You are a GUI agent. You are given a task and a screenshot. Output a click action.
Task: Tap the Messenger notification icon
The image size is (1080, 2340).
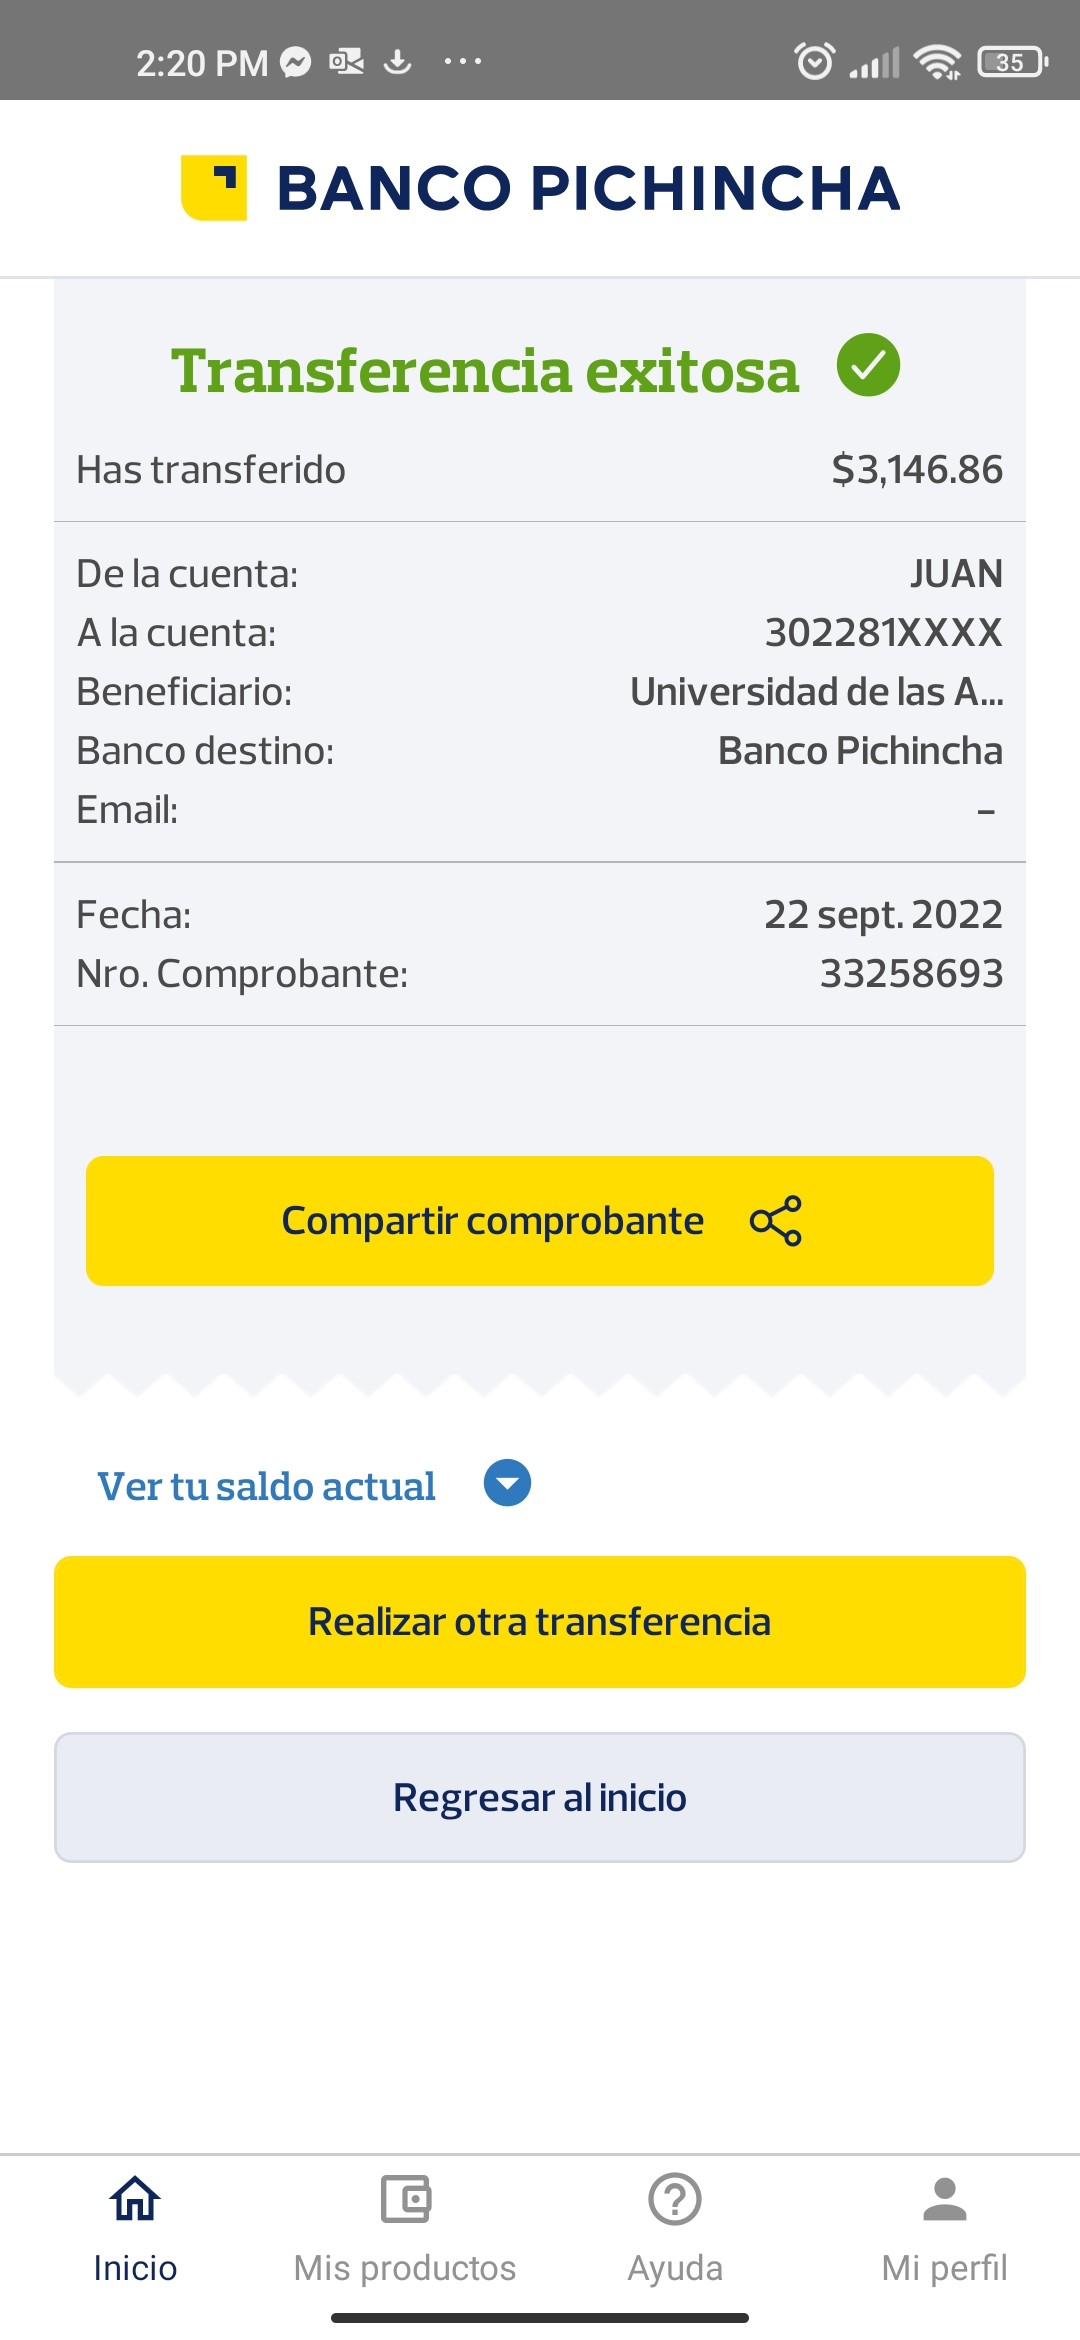[296, 62]
